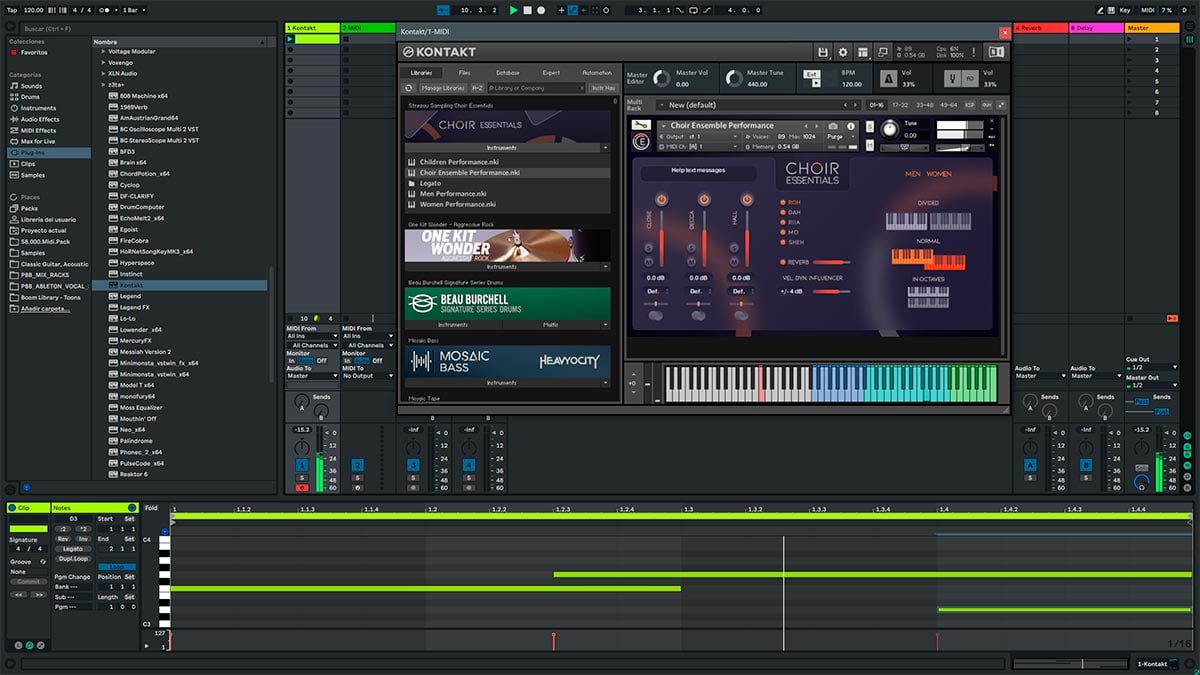Open the Drums browser category
The width and height of the screenshot is (1200, 675).
[x=31, y=97]
